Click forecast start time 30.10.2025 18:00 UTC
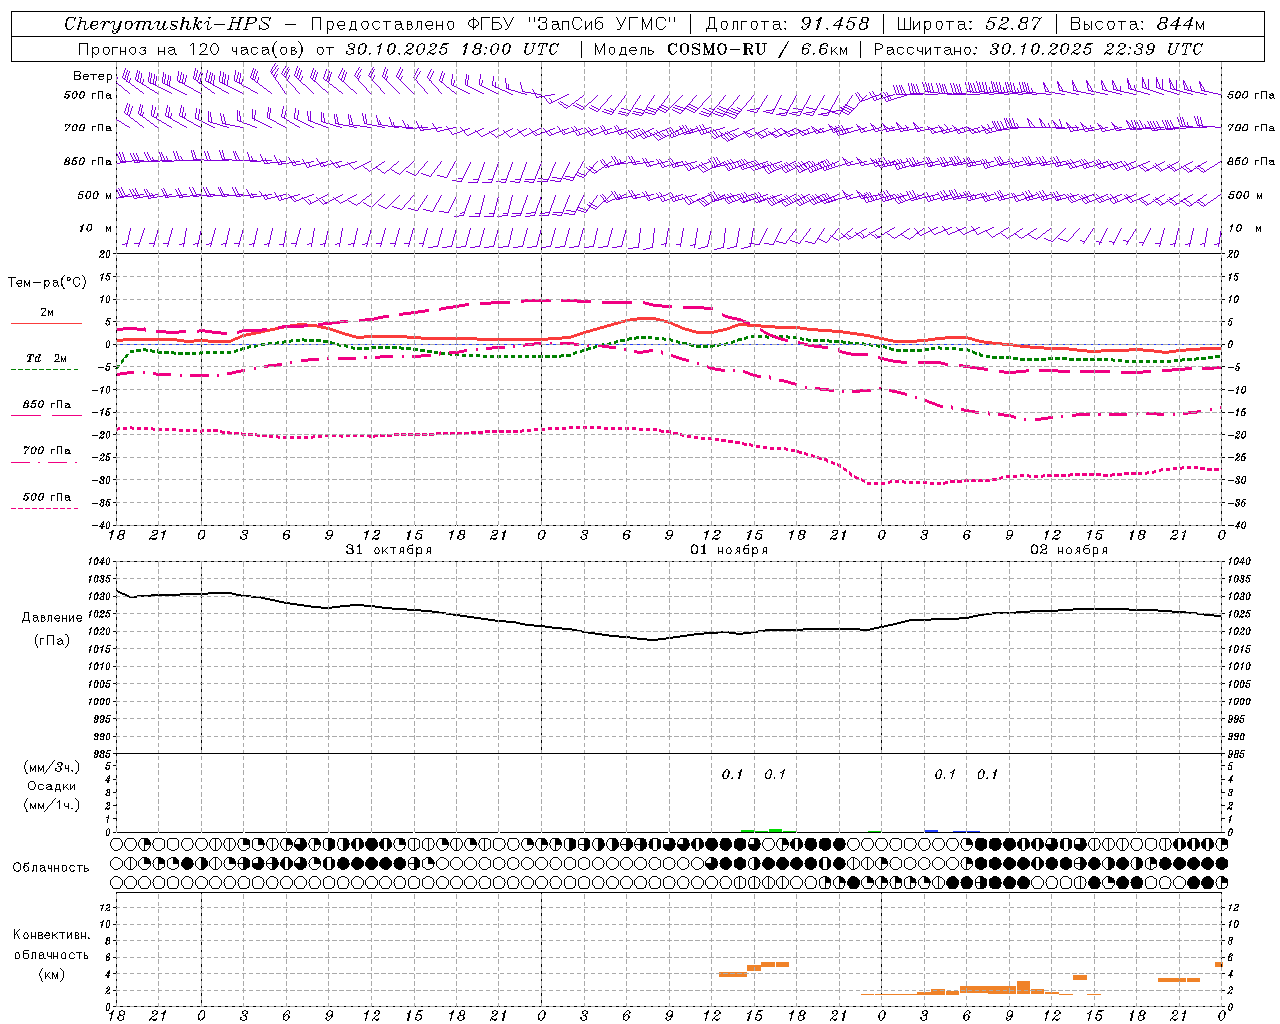Image resolution: width=1280 pixels, height=1024 pixels. [x=452, y=49]
